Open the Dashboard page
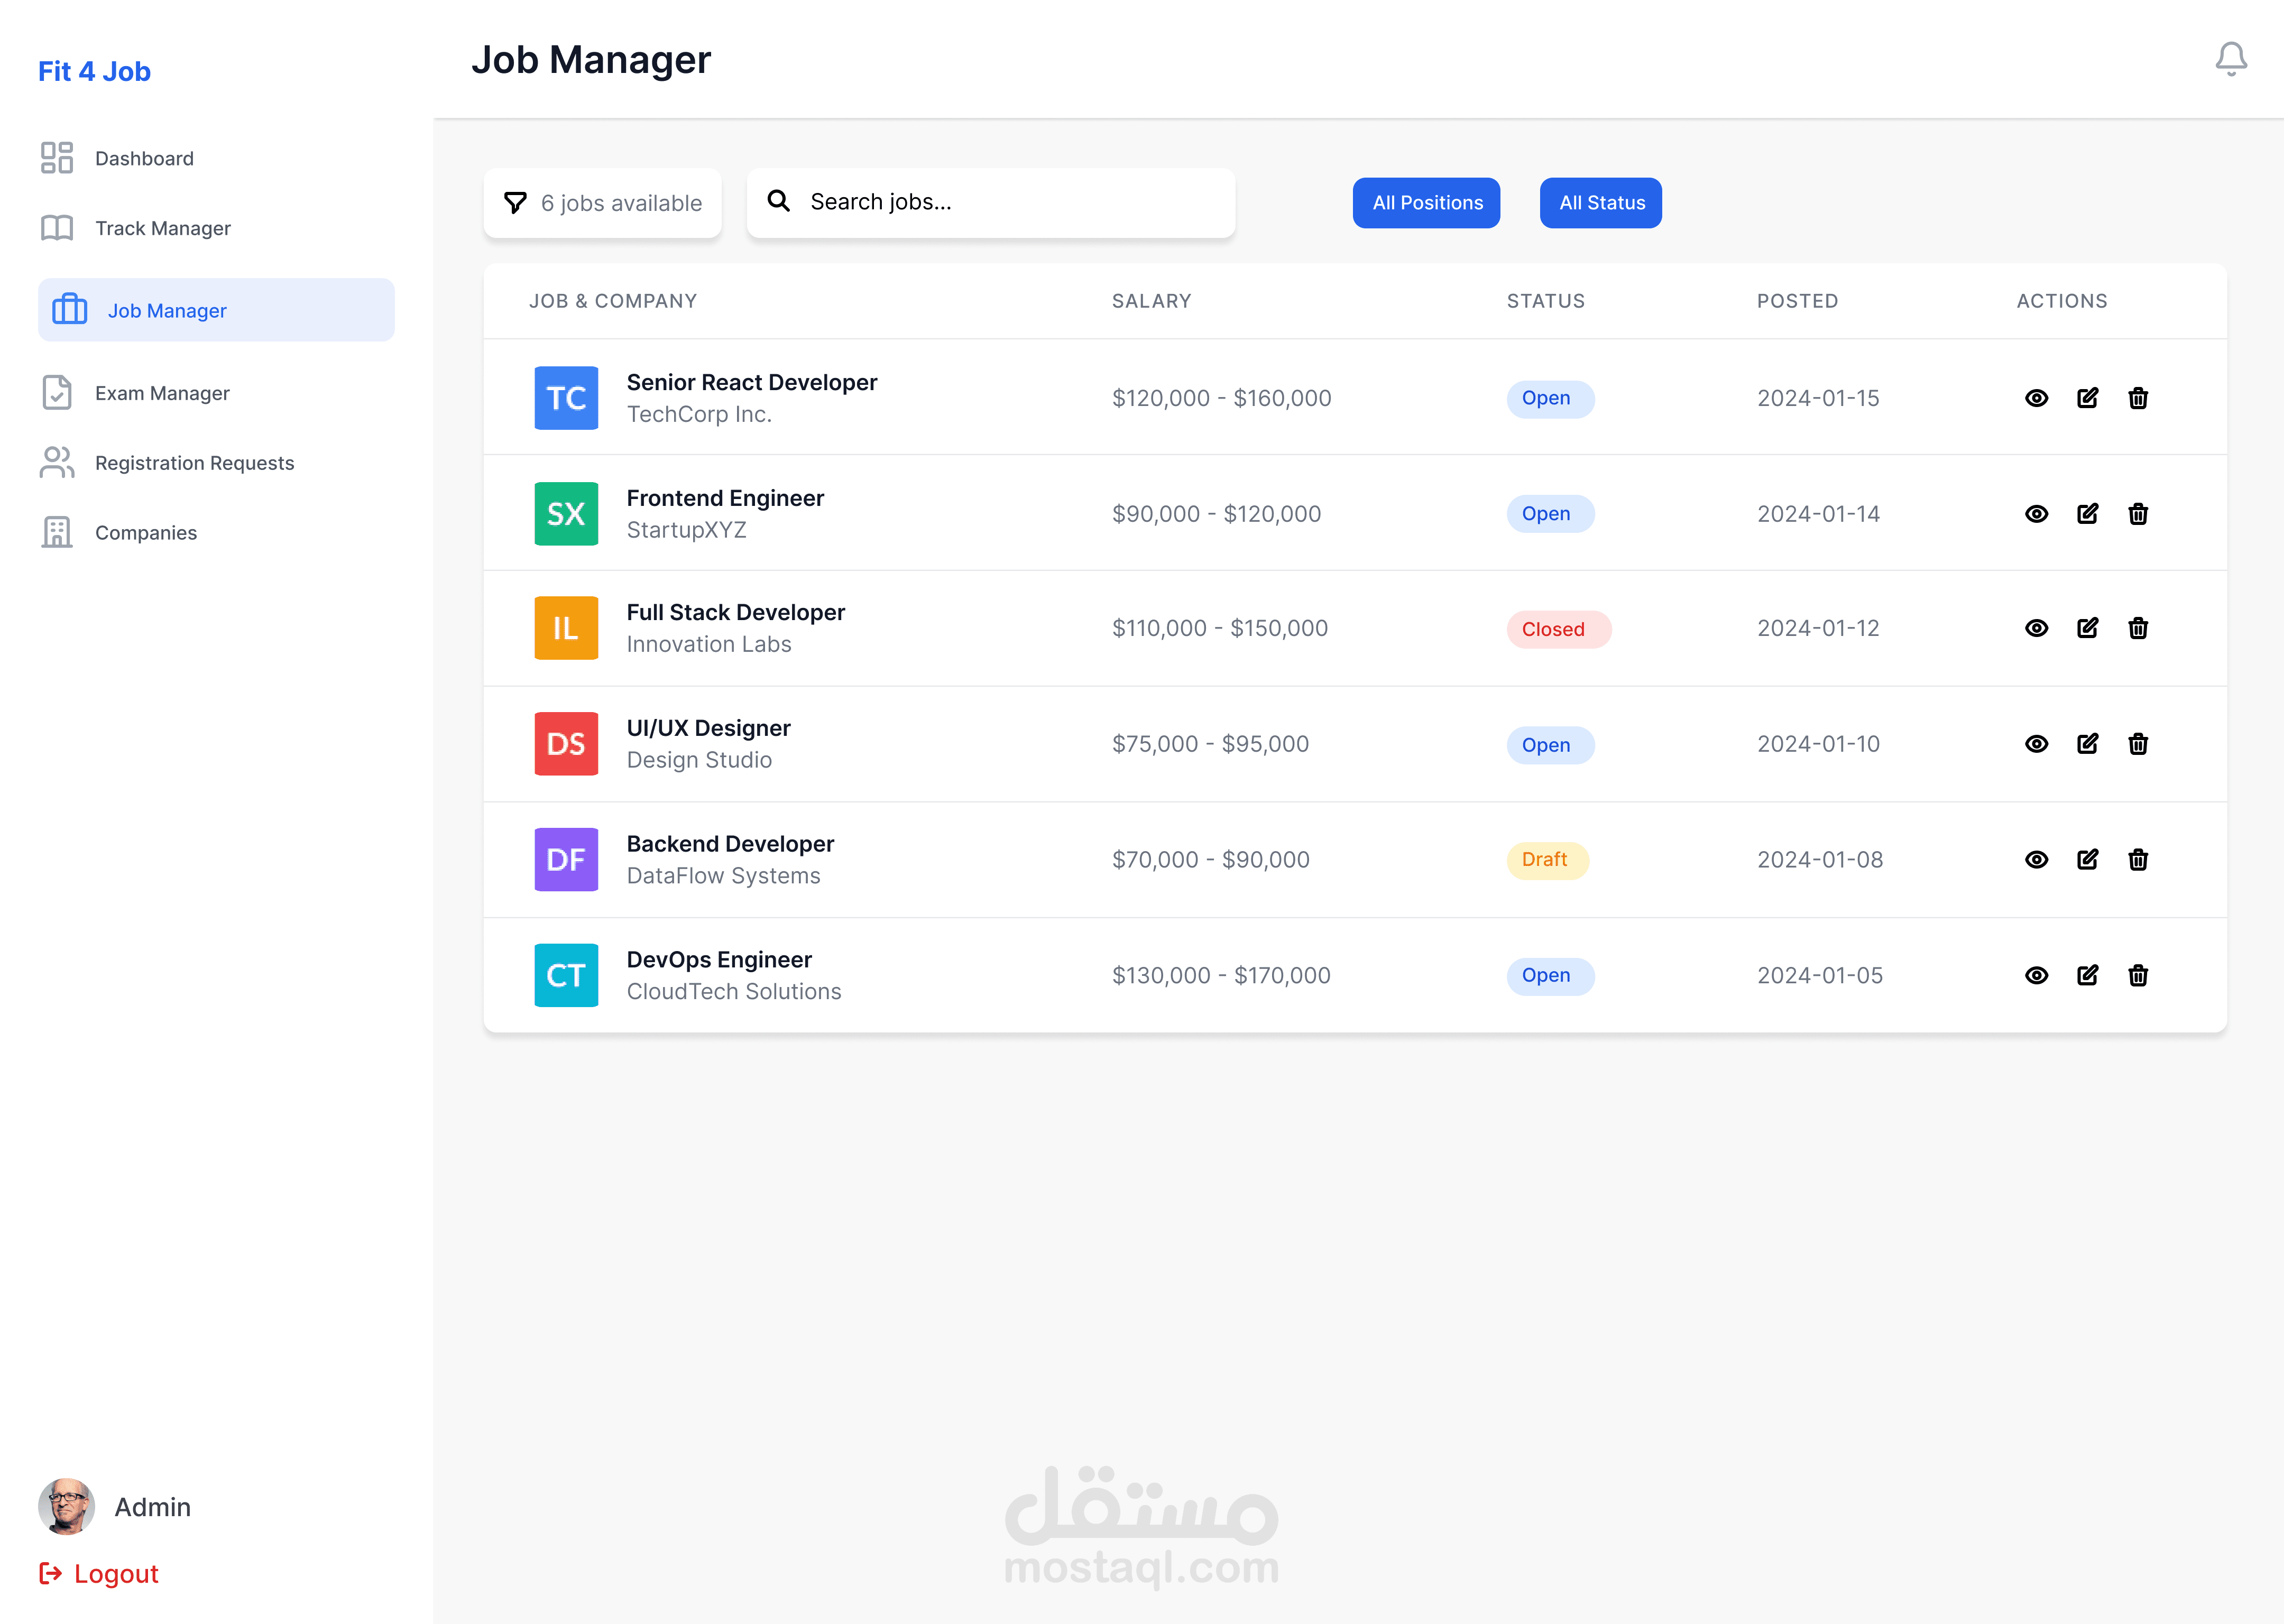The image size is (2284, 1624). point(144,158)
